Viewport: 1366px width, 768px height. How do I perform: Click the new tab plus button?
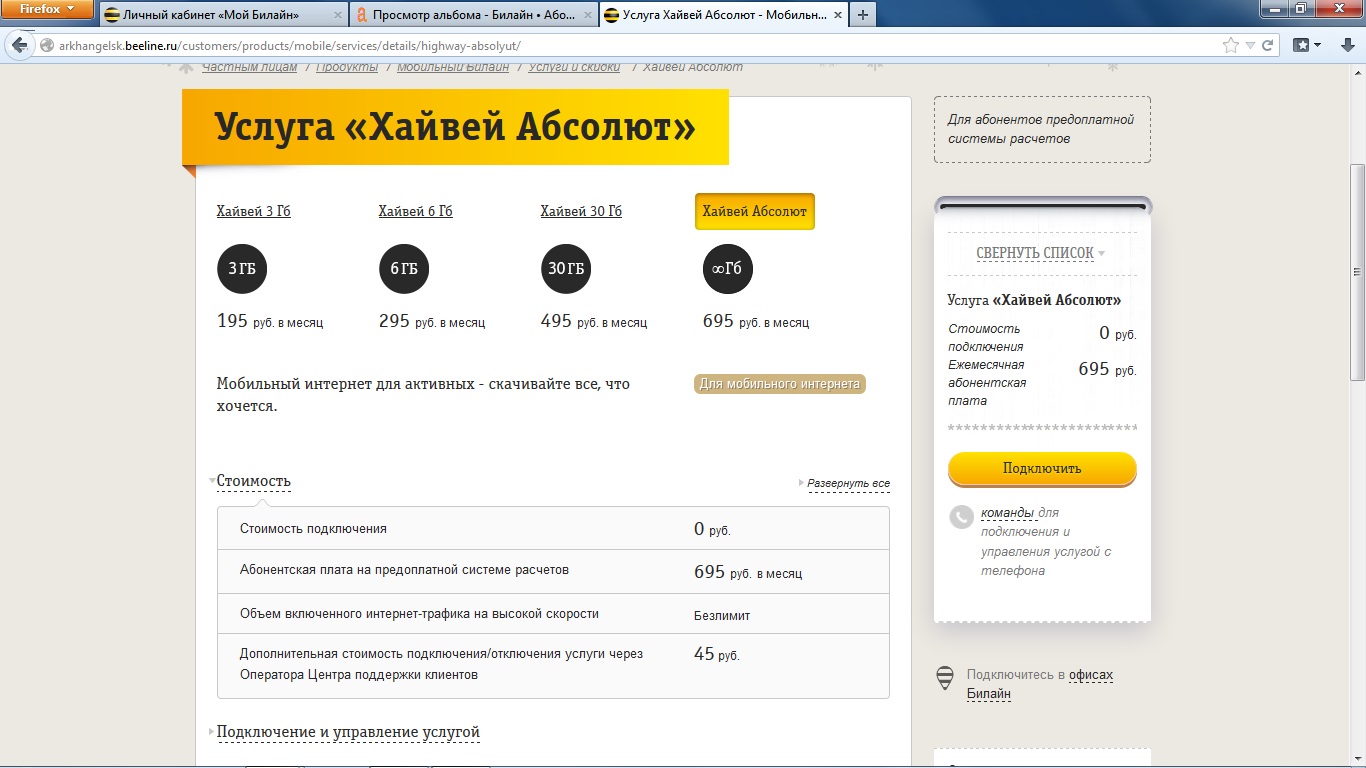(863, 15)
